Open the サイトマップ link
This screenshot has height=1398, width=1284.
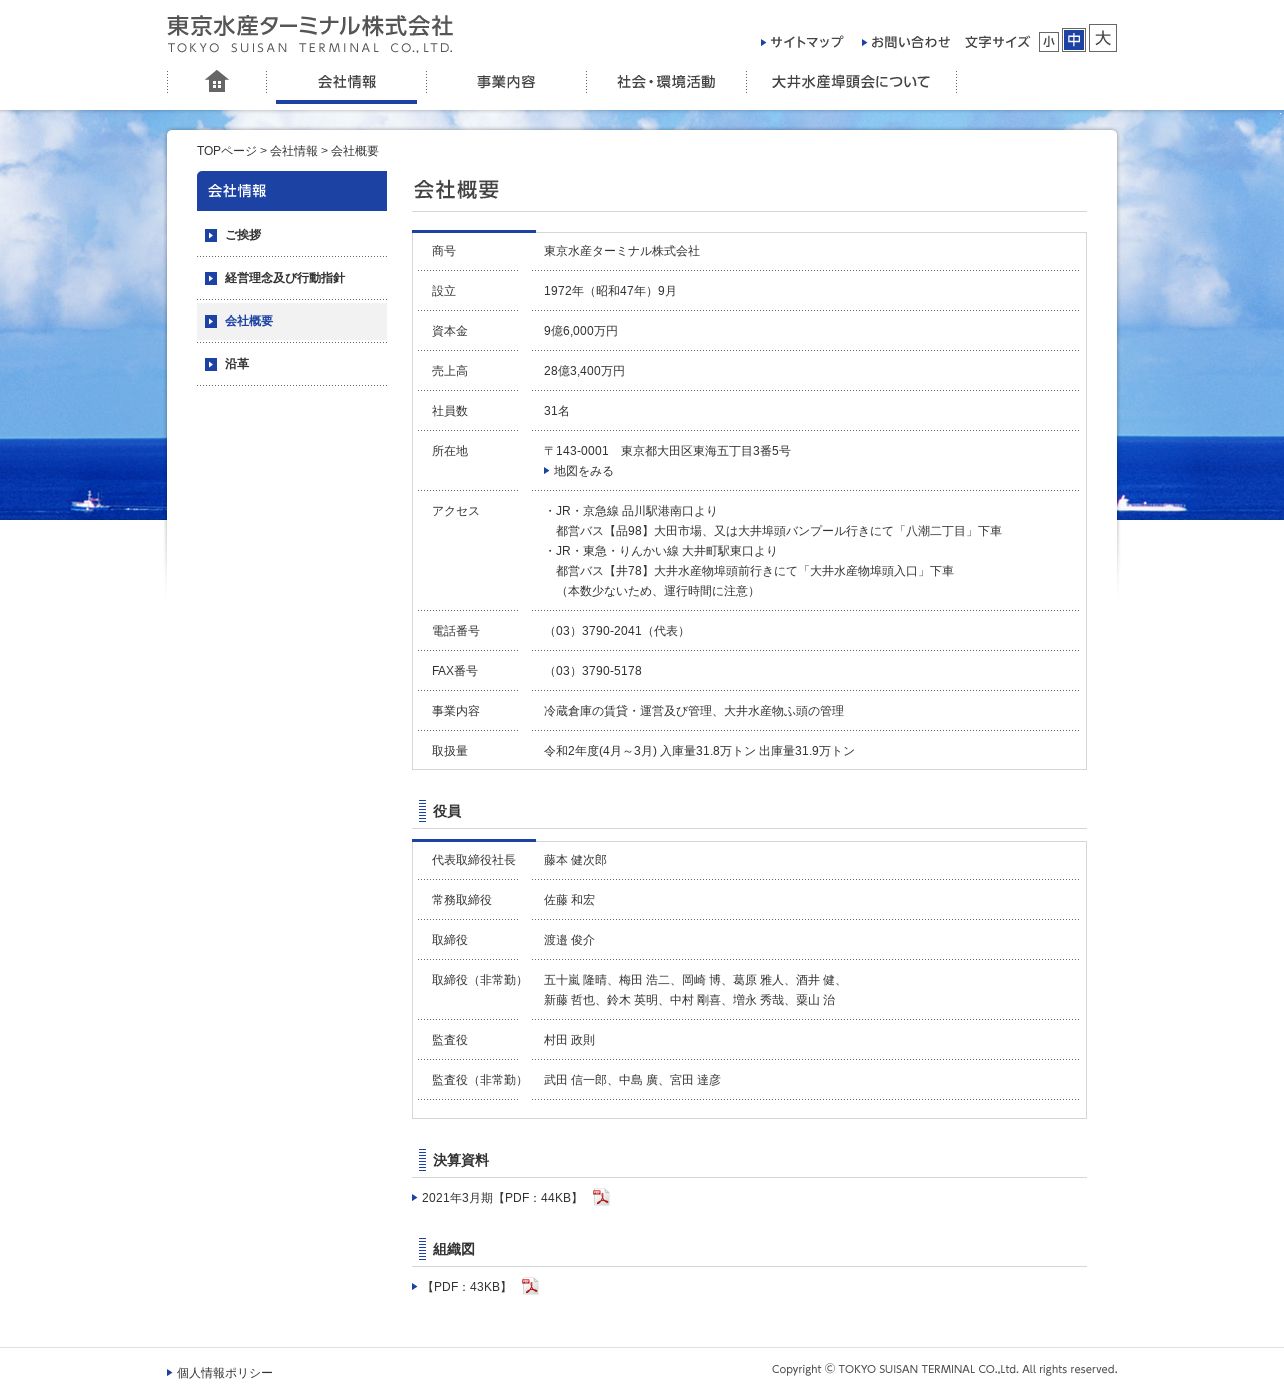click(x=802, y=42)
